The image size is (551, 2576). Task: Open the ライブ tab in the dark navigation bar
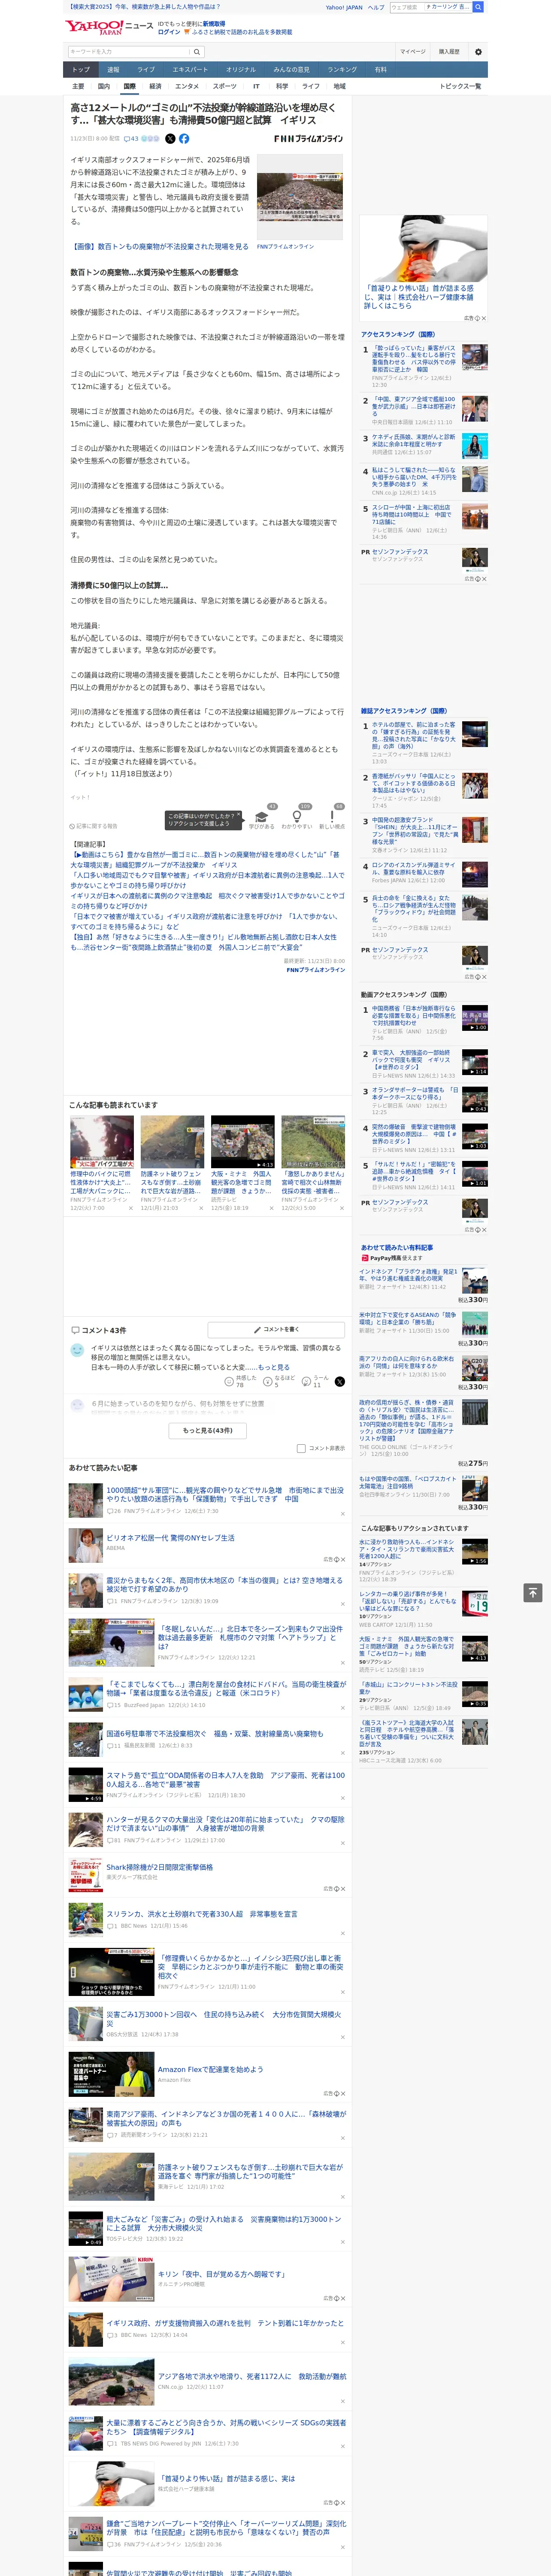point(146,70)
